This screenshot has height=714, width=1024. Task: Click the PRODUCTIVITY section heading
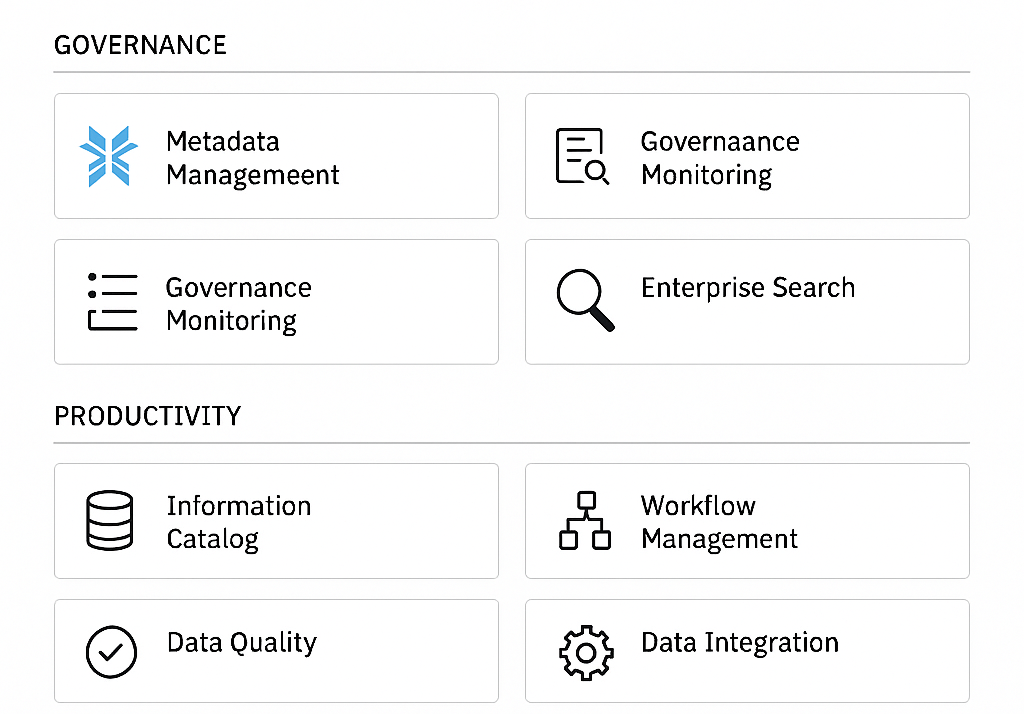pos(148,416)
